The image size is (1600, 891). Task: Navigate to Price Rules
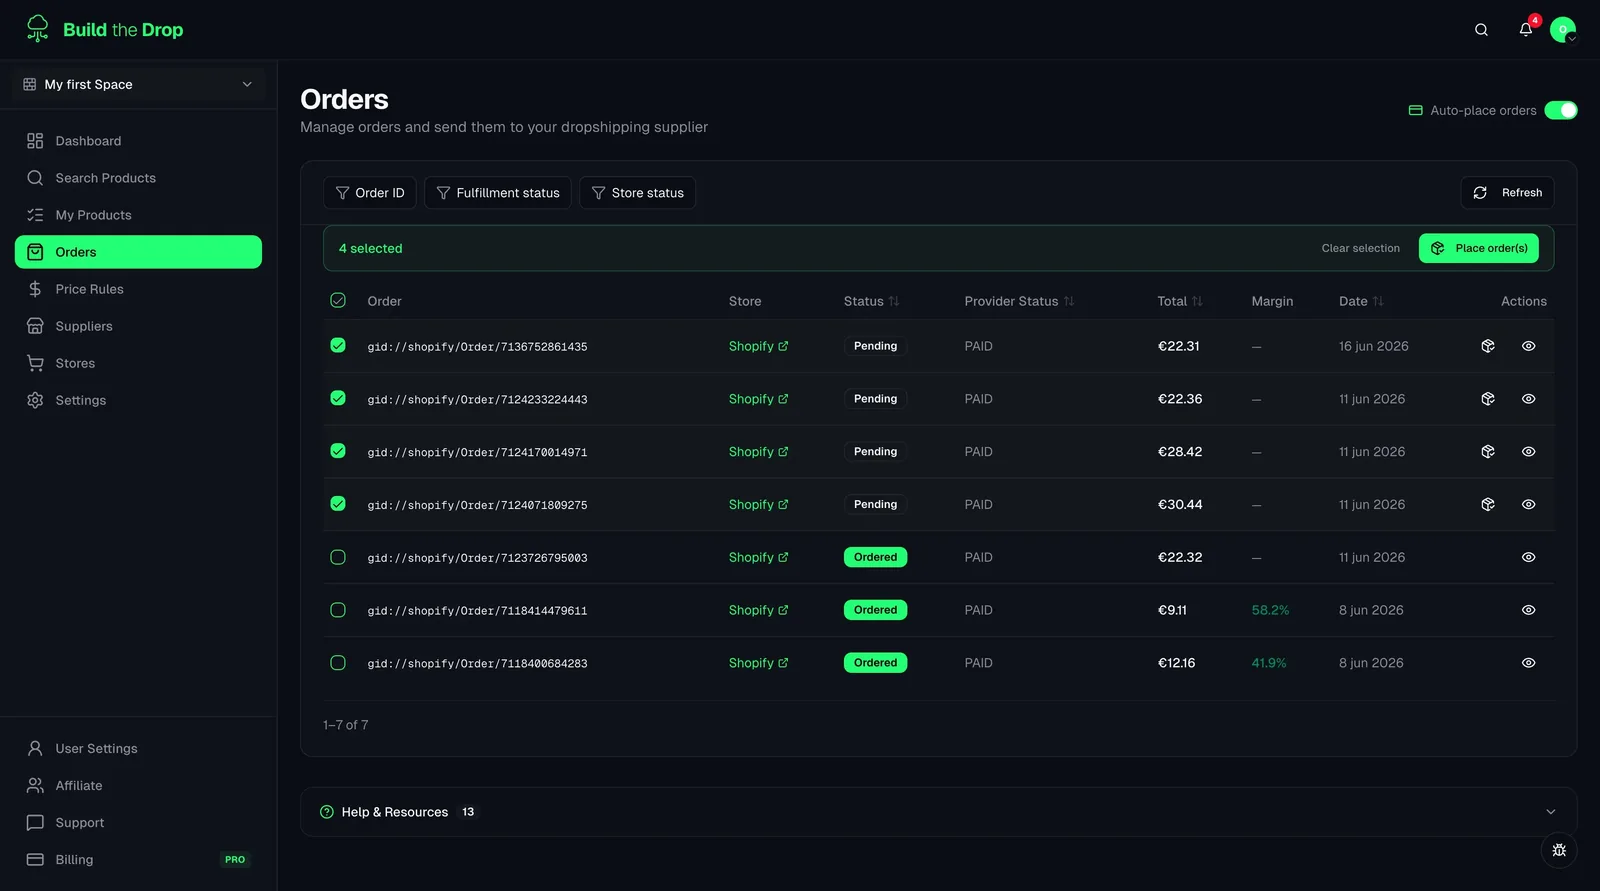pos(138,289)
